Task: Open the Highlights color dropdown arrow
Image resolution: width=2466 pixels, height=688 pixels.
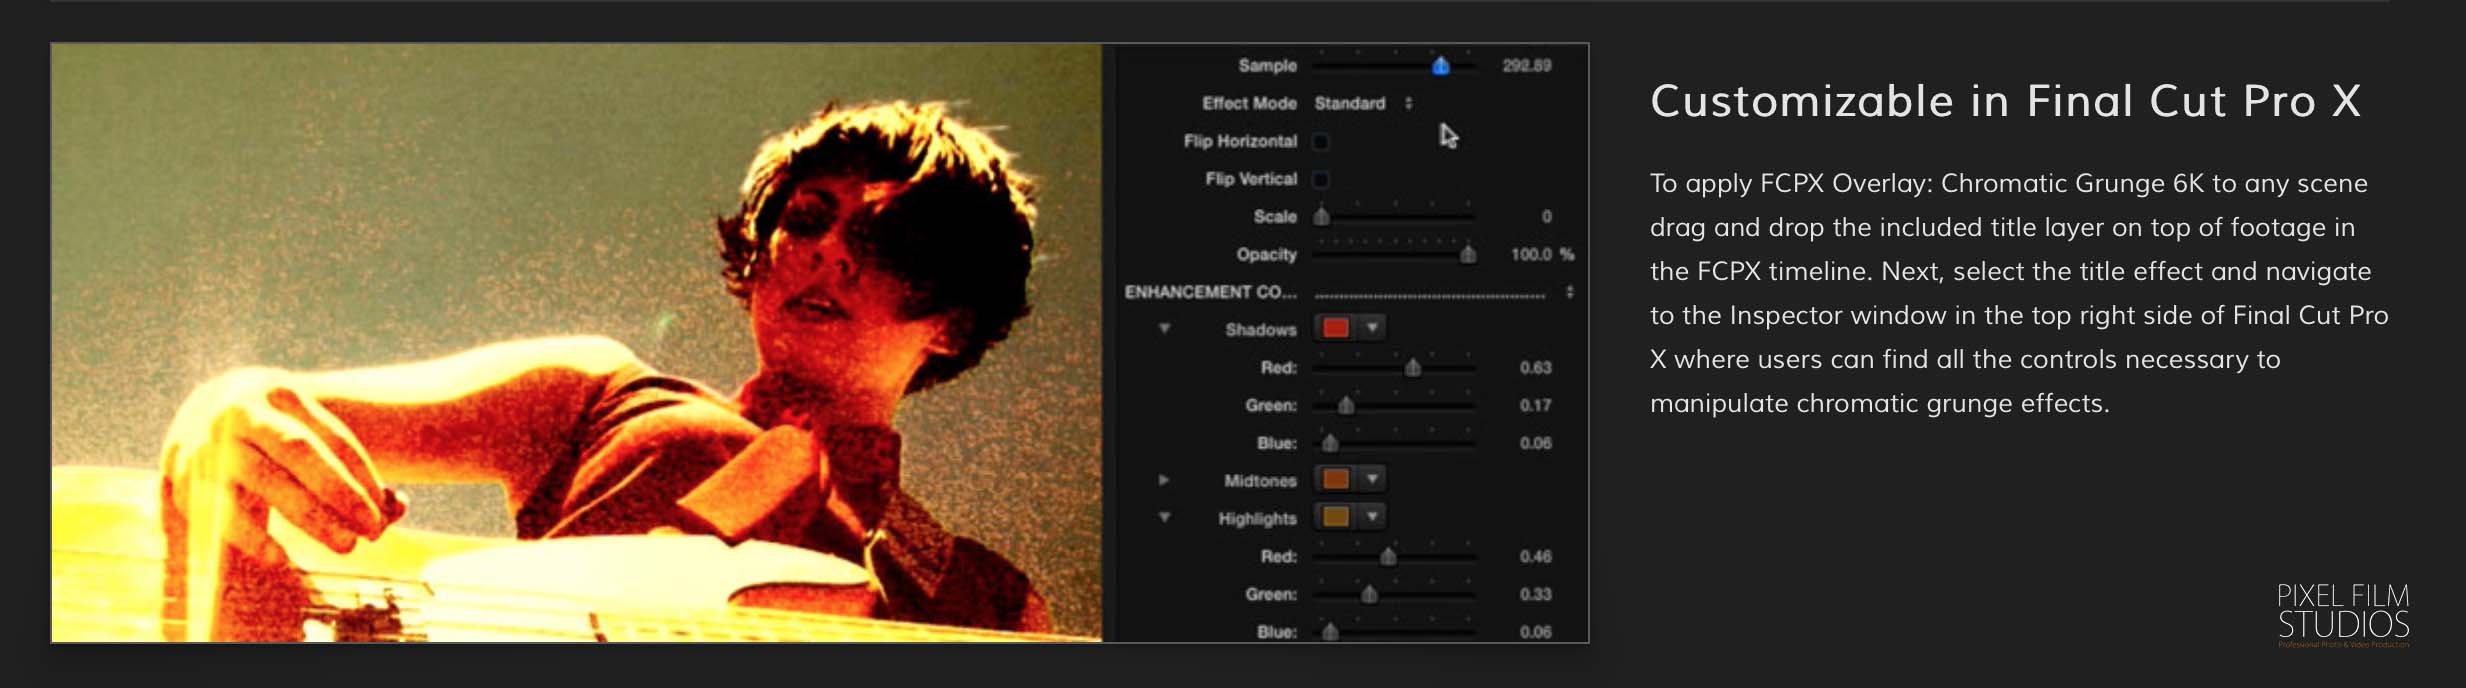Action: (1372, 517)
